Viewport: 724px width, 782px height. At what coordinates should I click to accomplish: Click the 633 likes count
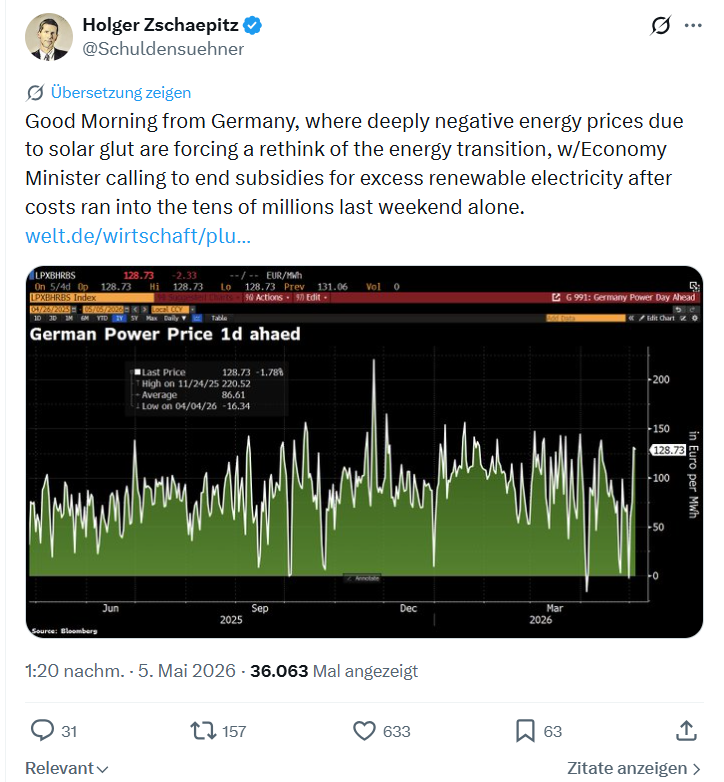click(397, 732)
